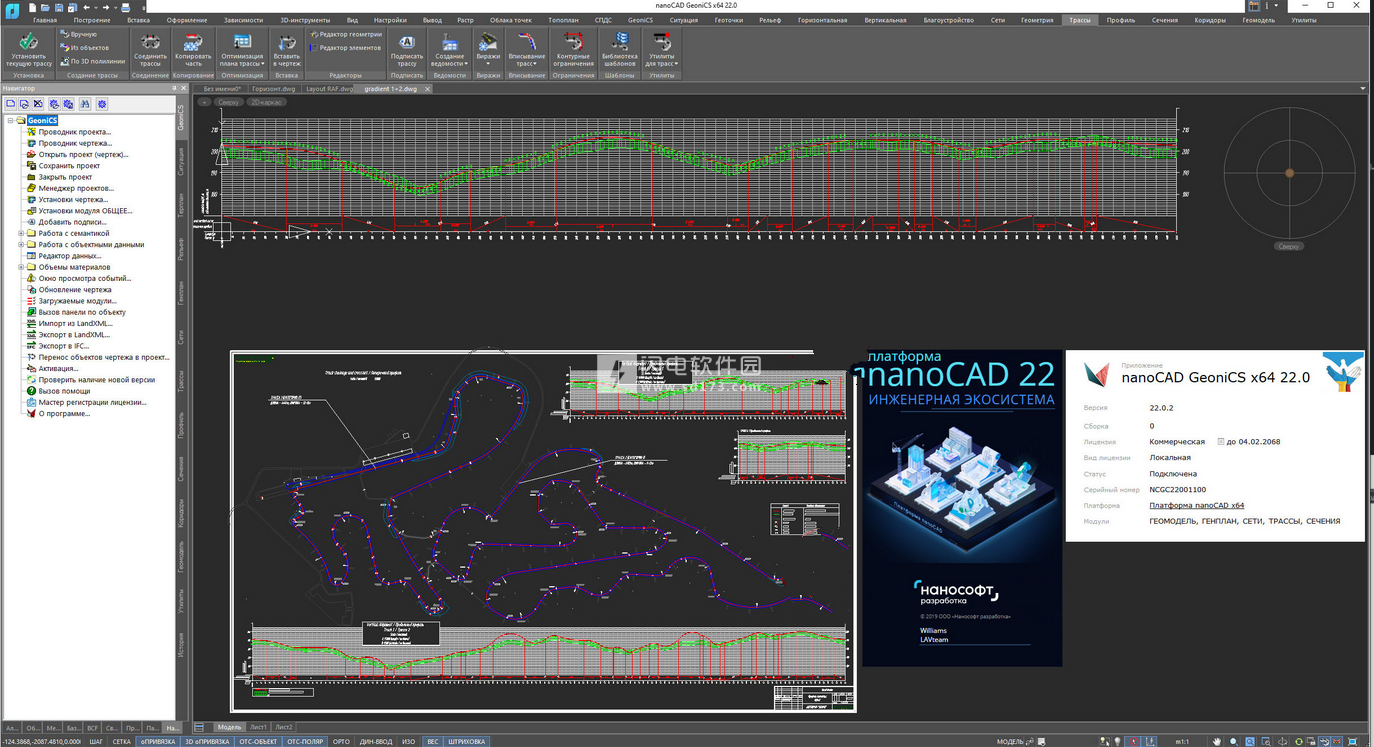Click the Save icon in quick access toolbar
This screenshot has width=1374, height=747.
pos(59,7)
